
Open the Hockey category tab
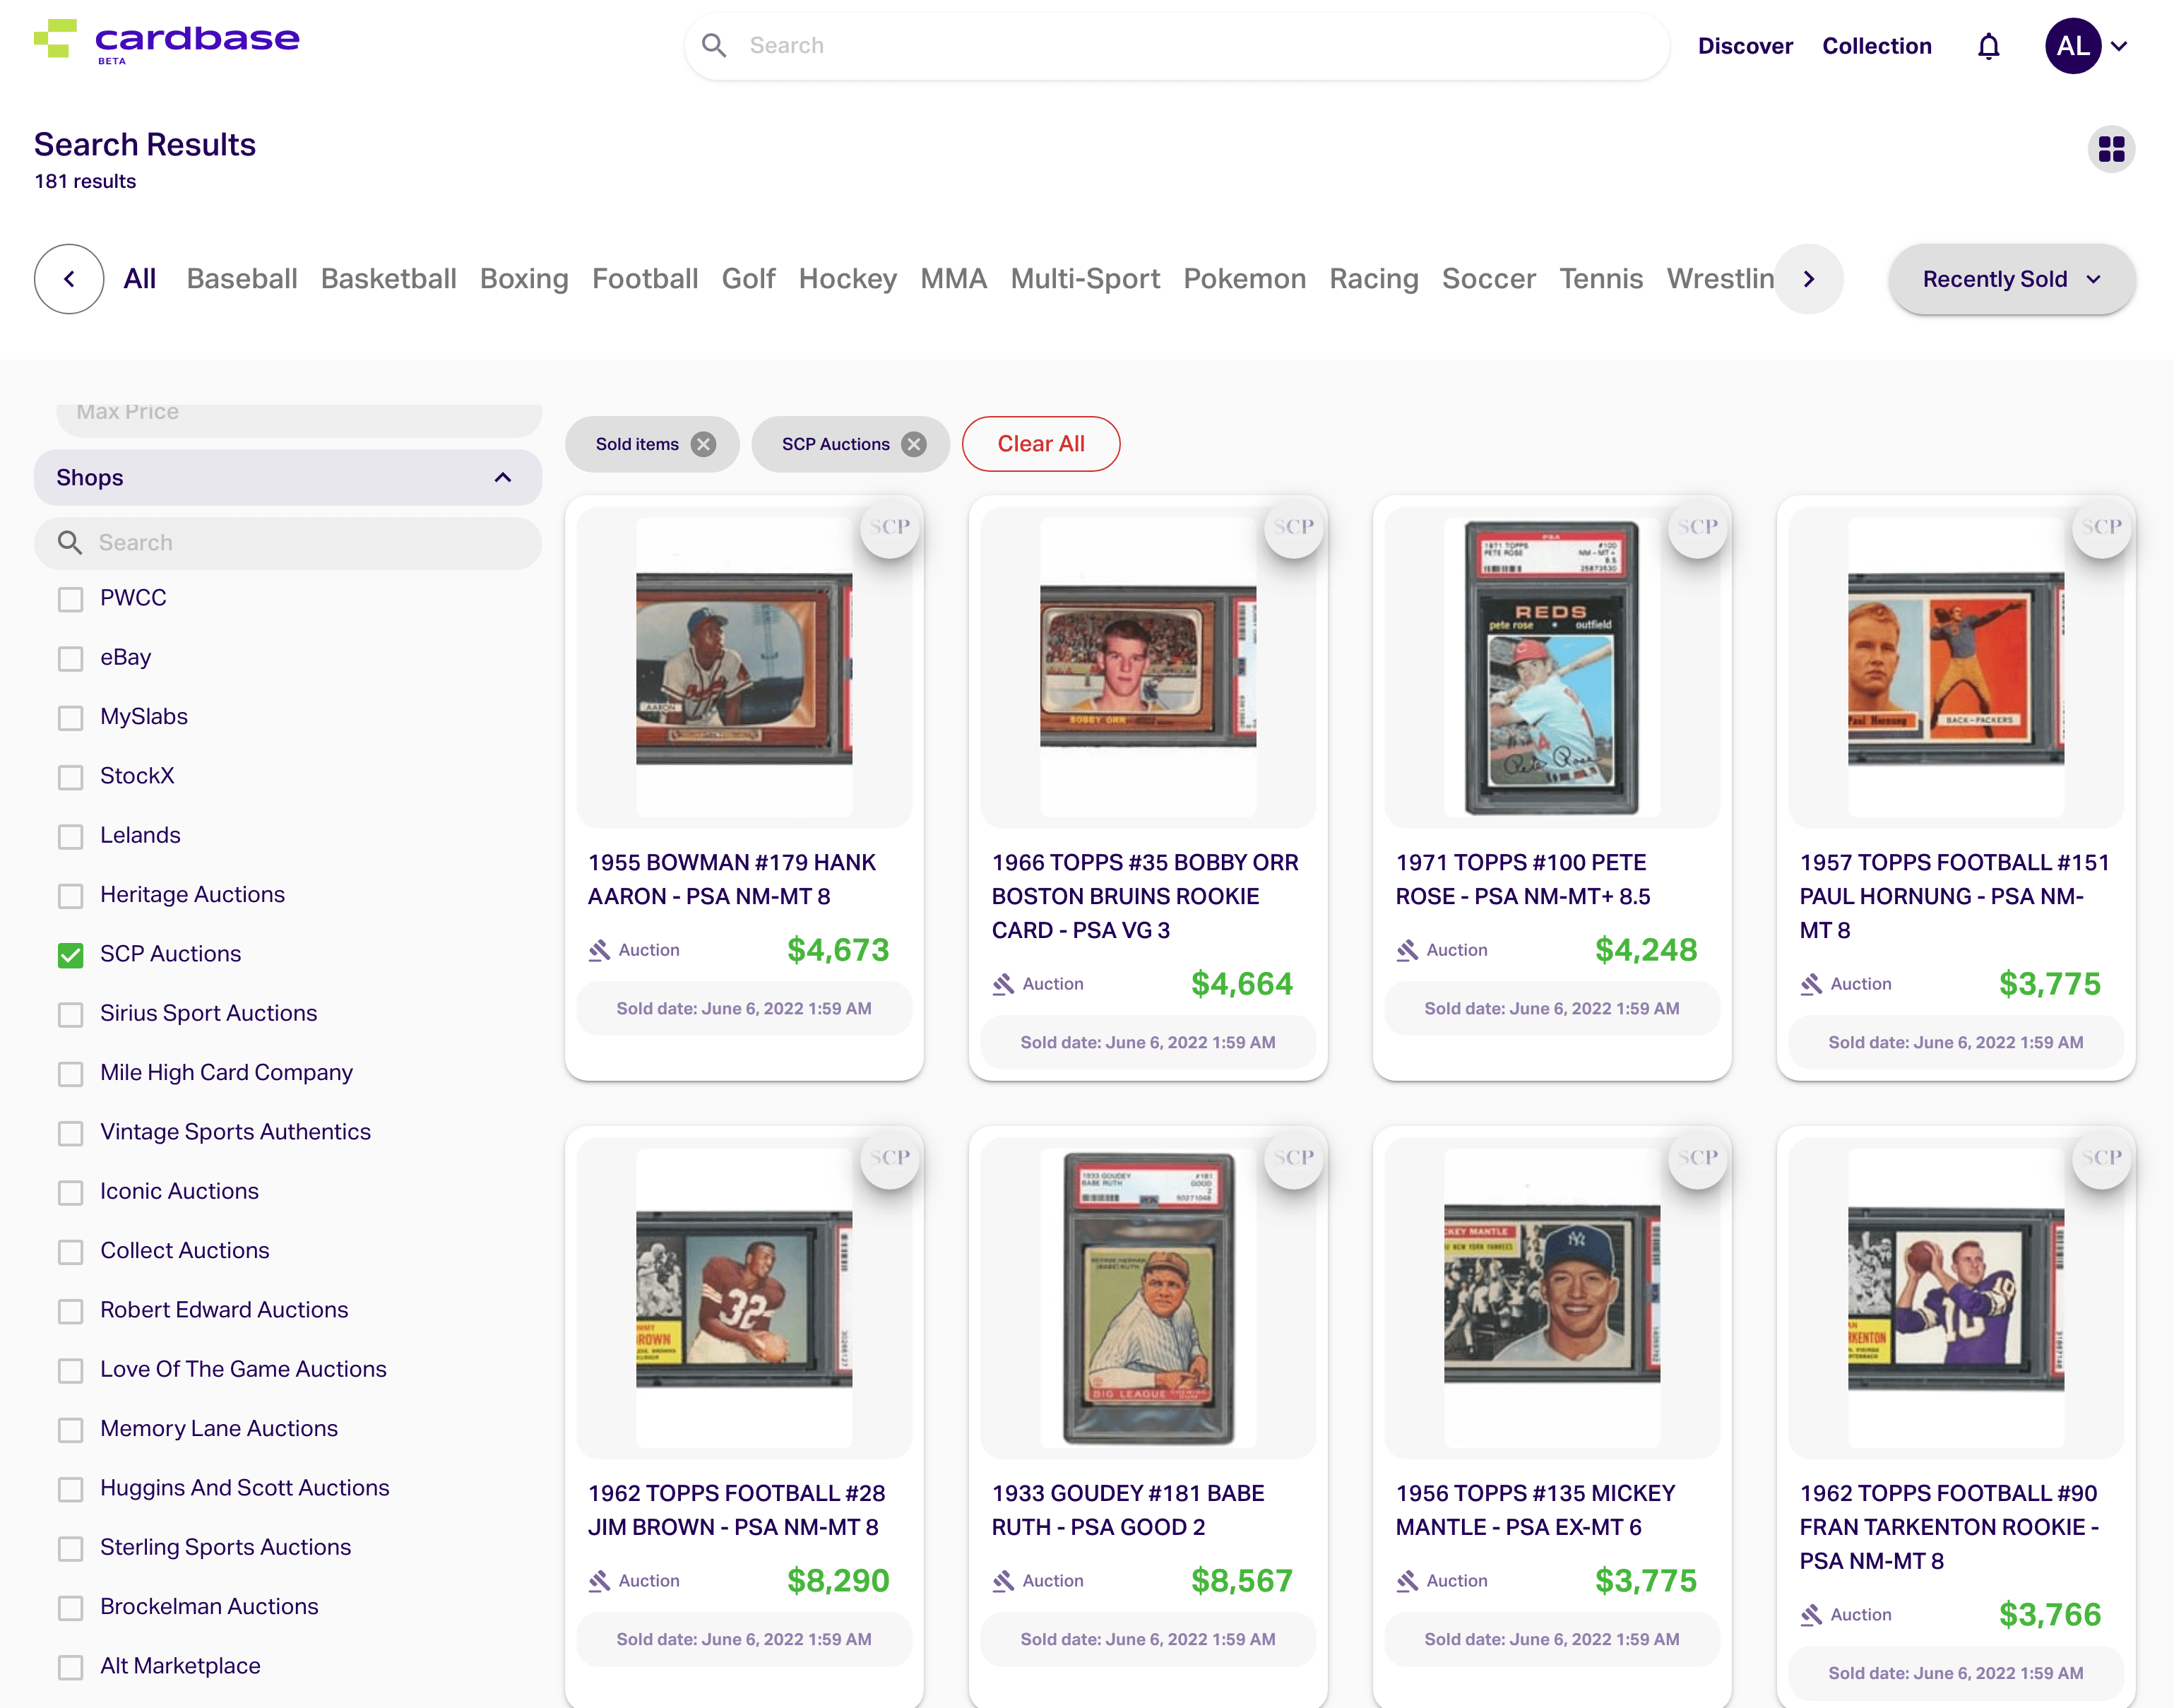848,279
